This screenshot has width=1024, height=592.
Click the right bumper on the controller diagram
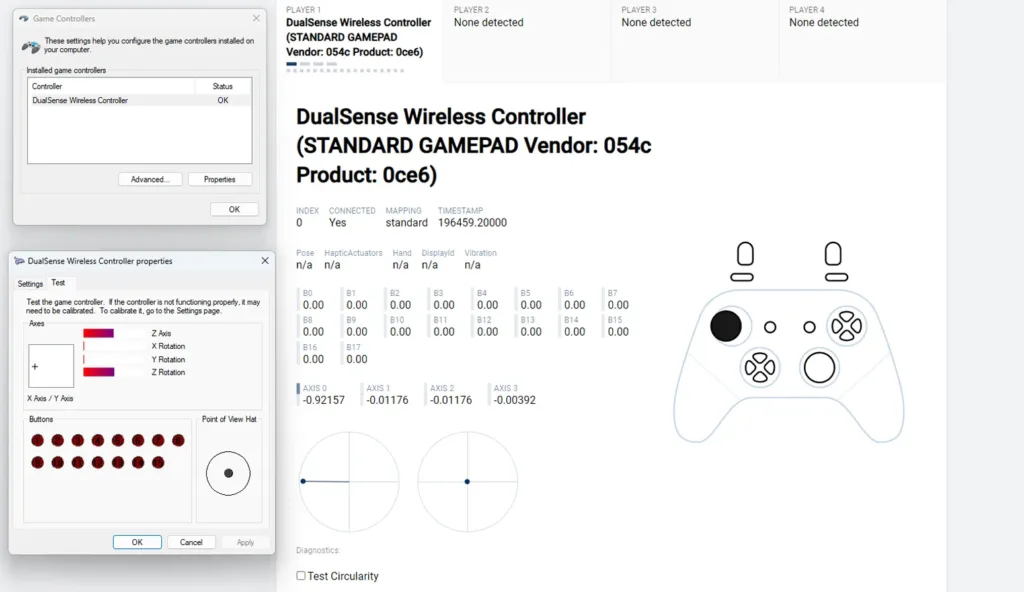point(837,277)
